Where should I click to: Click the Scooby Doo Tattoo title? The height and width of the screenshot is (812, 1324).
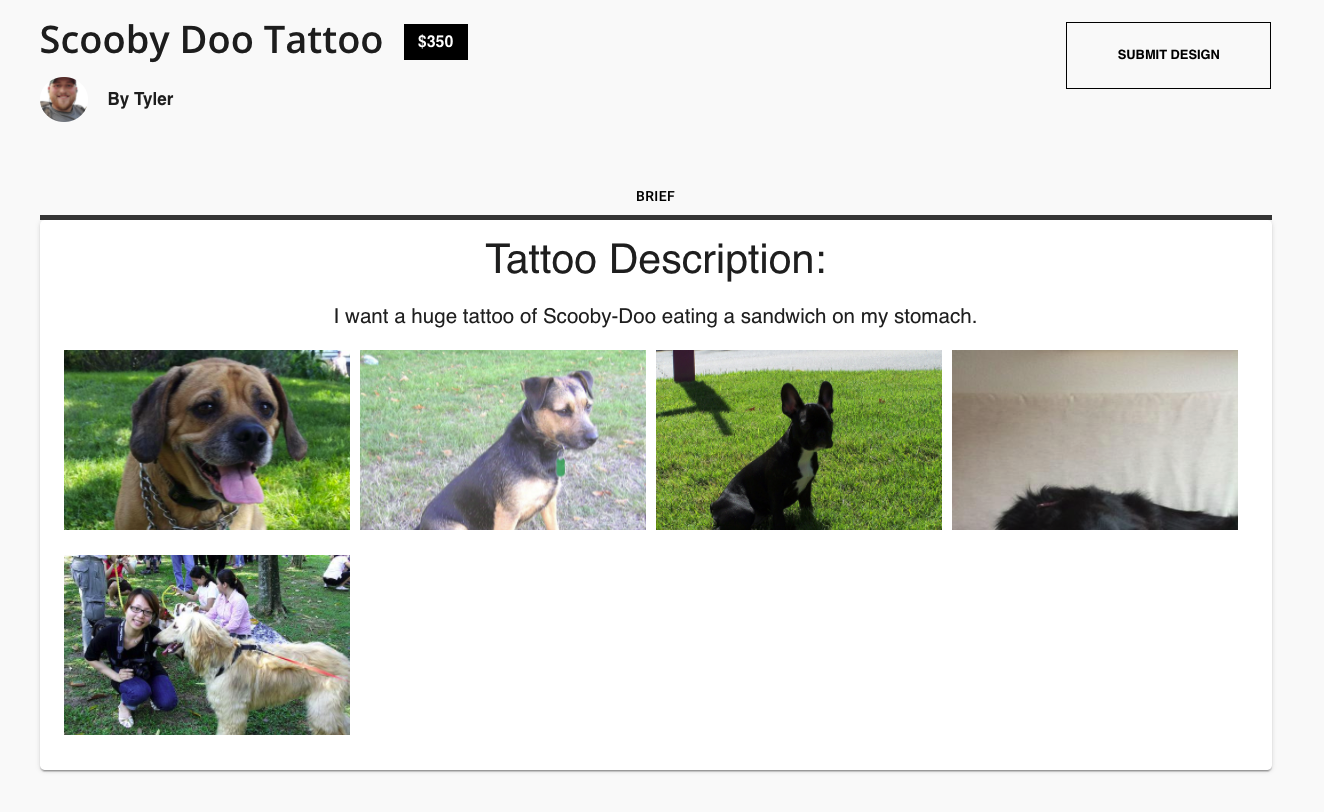tap(211, 40)
